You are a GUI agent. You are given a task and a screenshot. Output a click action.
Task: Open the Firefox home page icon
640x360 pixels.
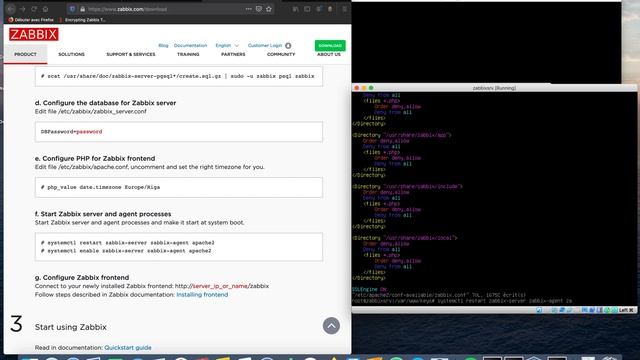click(x=45, y=9)
